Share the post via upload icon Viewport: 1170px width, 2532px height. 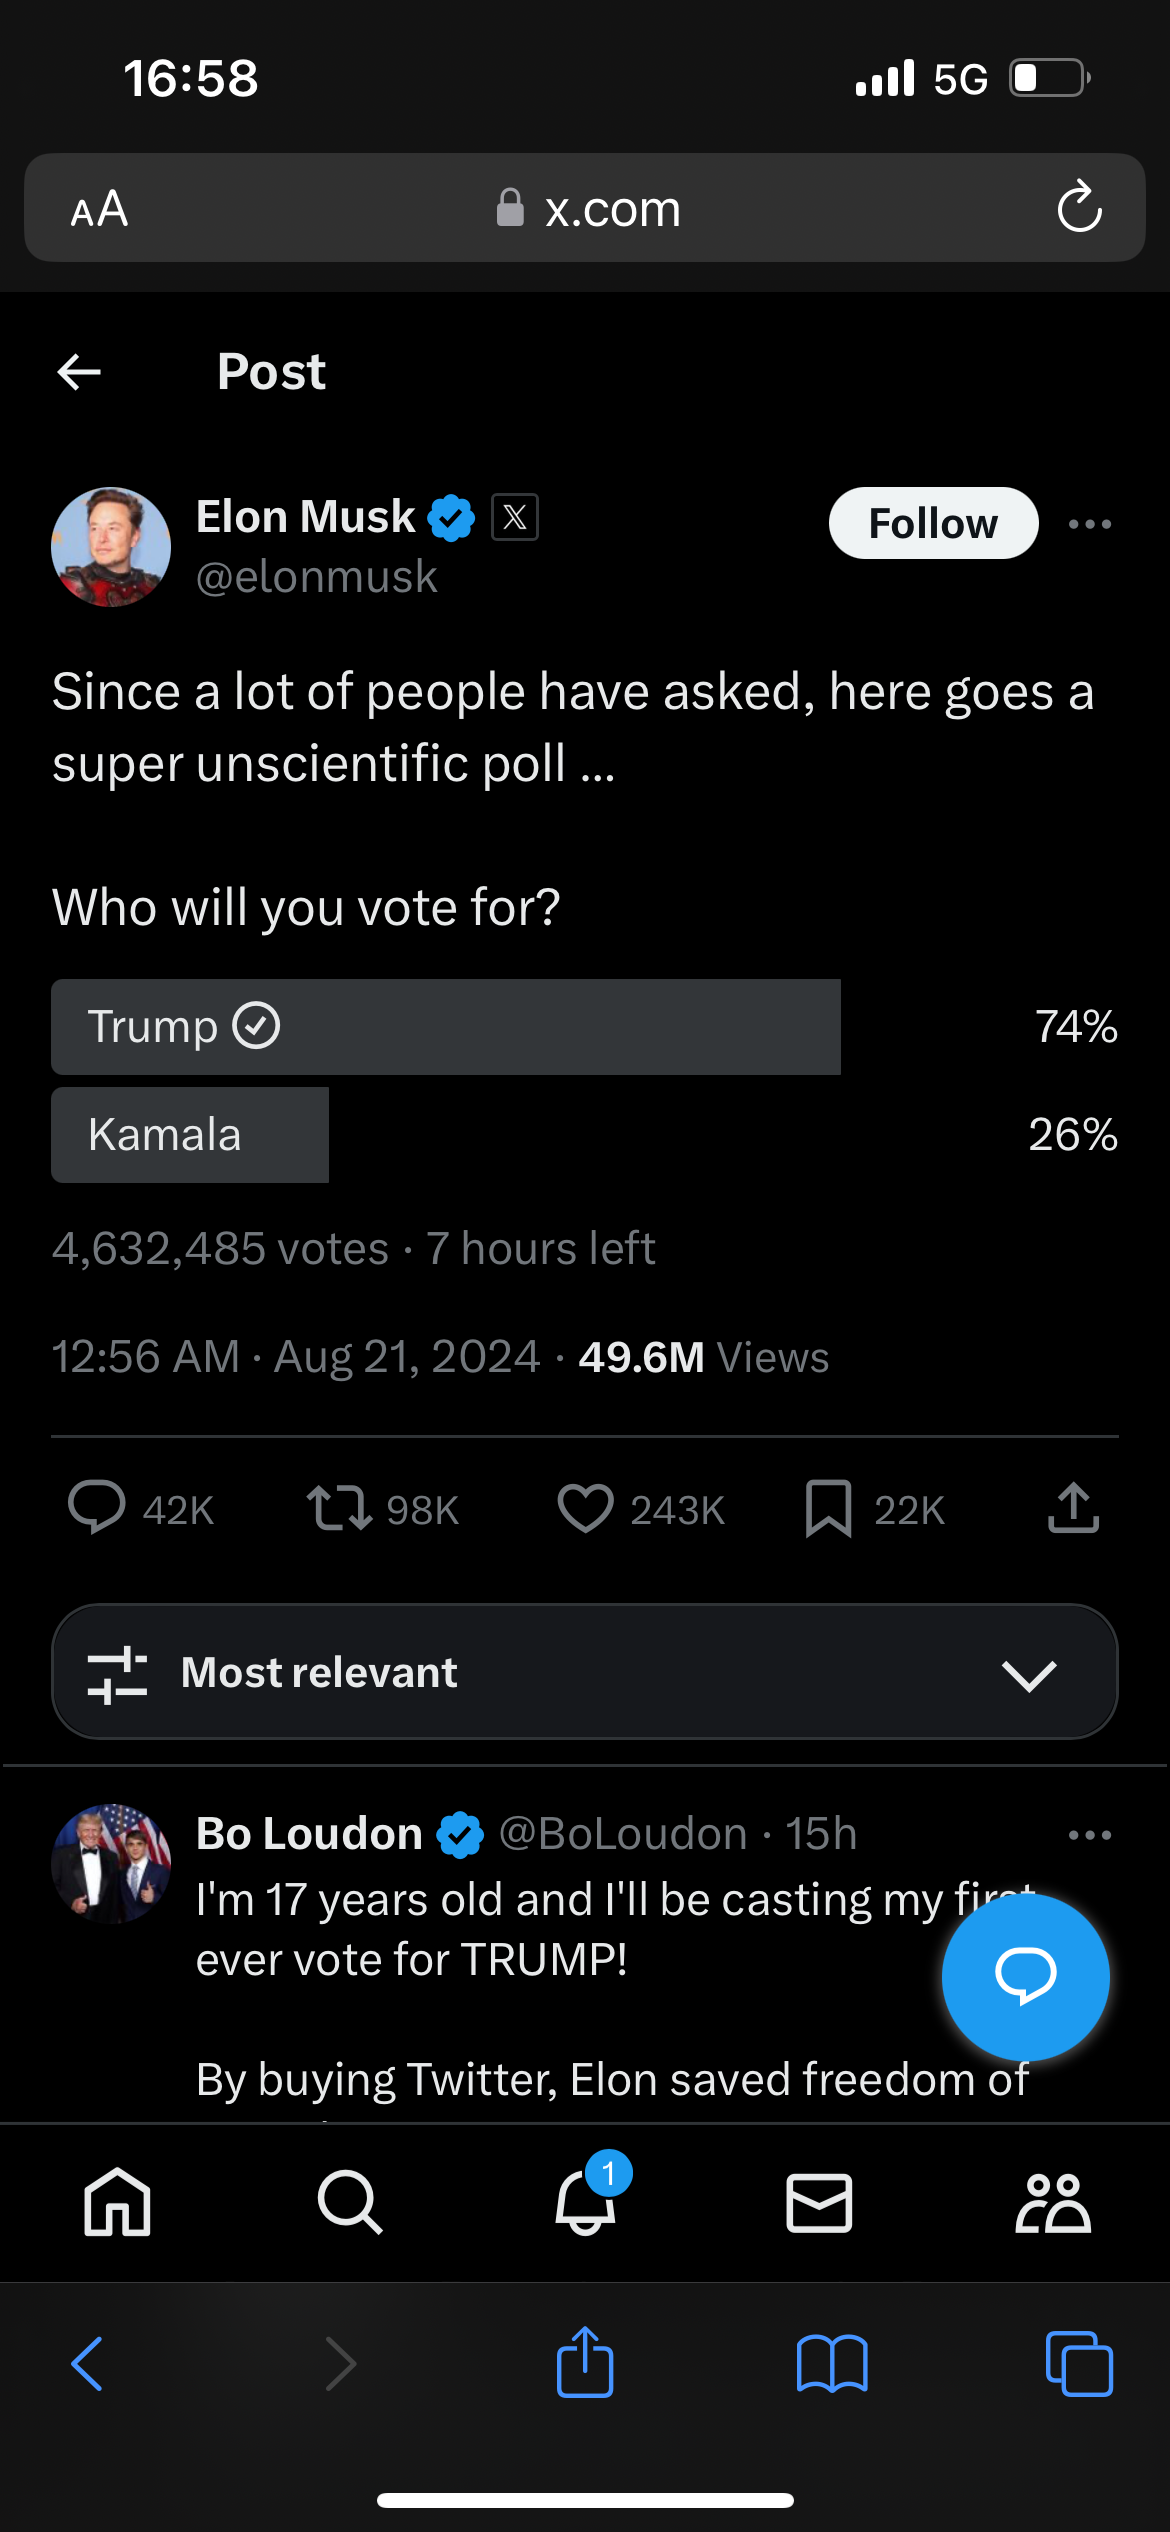click(1073, 1508)
